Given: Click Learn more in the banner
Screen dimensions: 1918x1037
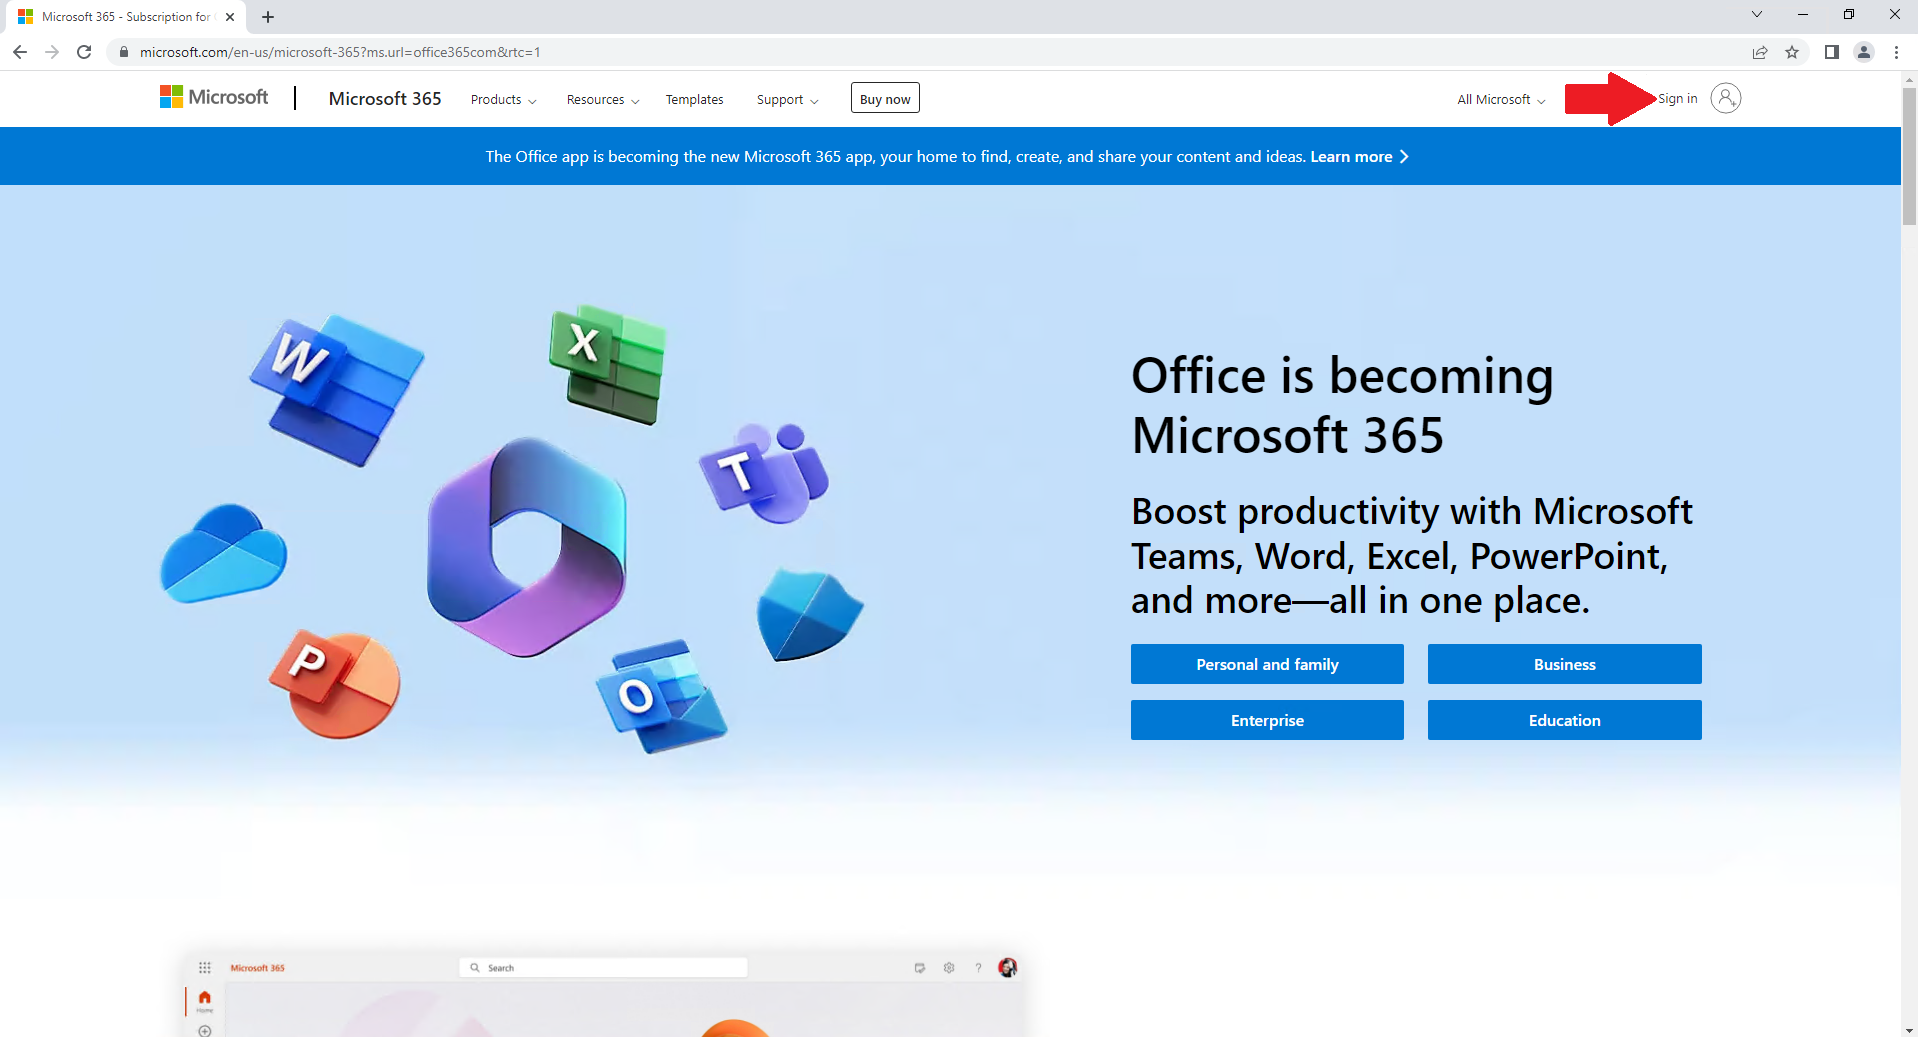Looking at the screenshot, I should coord(1359,156).
